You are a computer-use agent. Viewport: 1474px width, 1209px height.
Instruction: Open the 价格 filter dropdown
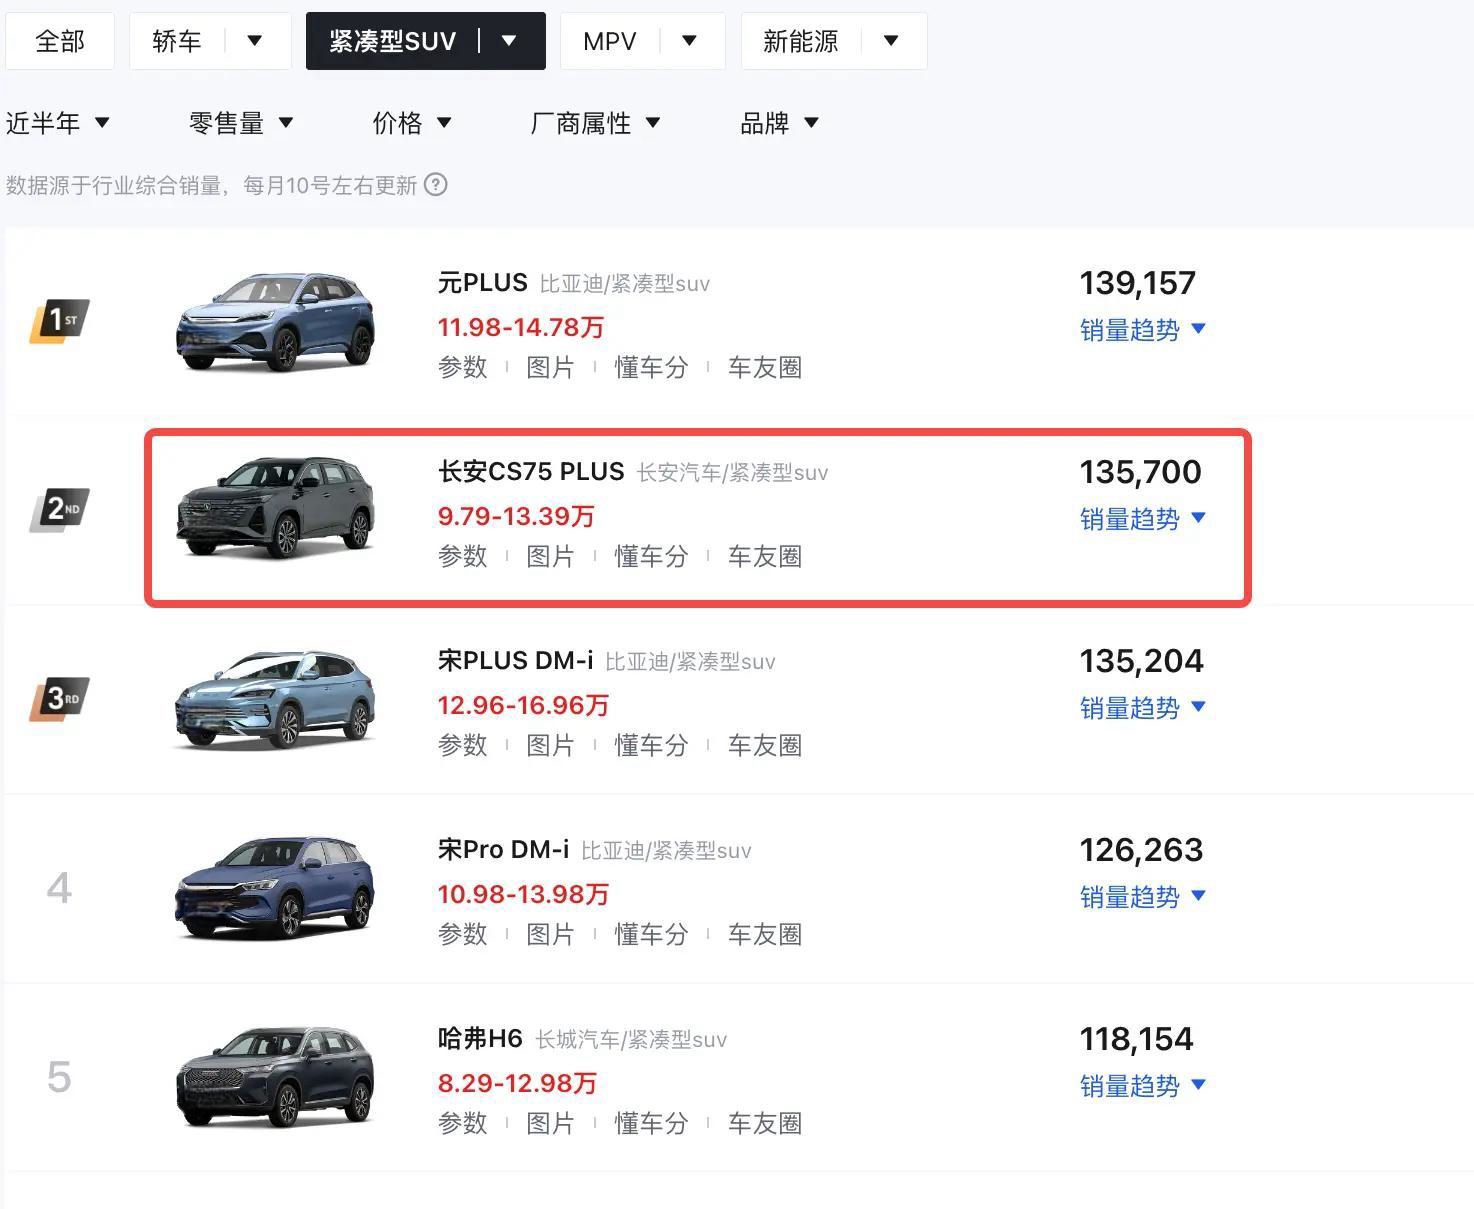coord(412,123)
